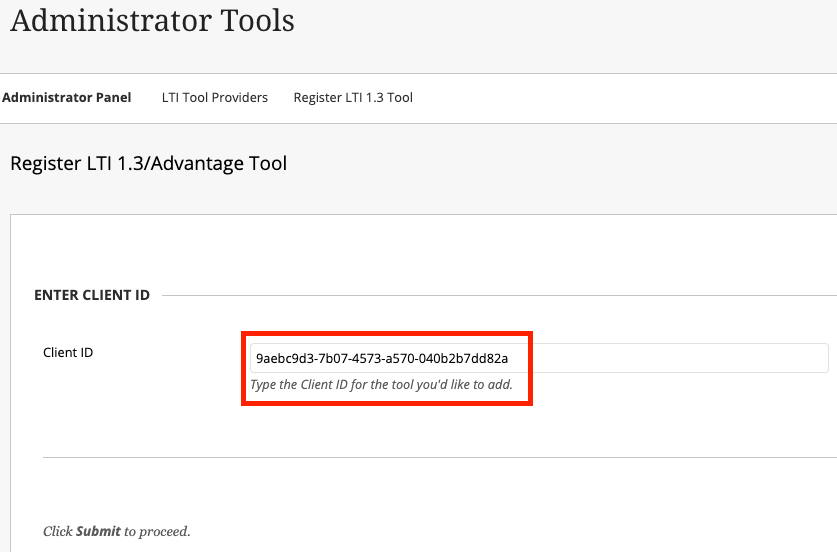Screen dimensions: 837x552
Task: Click 'Advantage Tool' in the page title
Action: click(234, 163)
